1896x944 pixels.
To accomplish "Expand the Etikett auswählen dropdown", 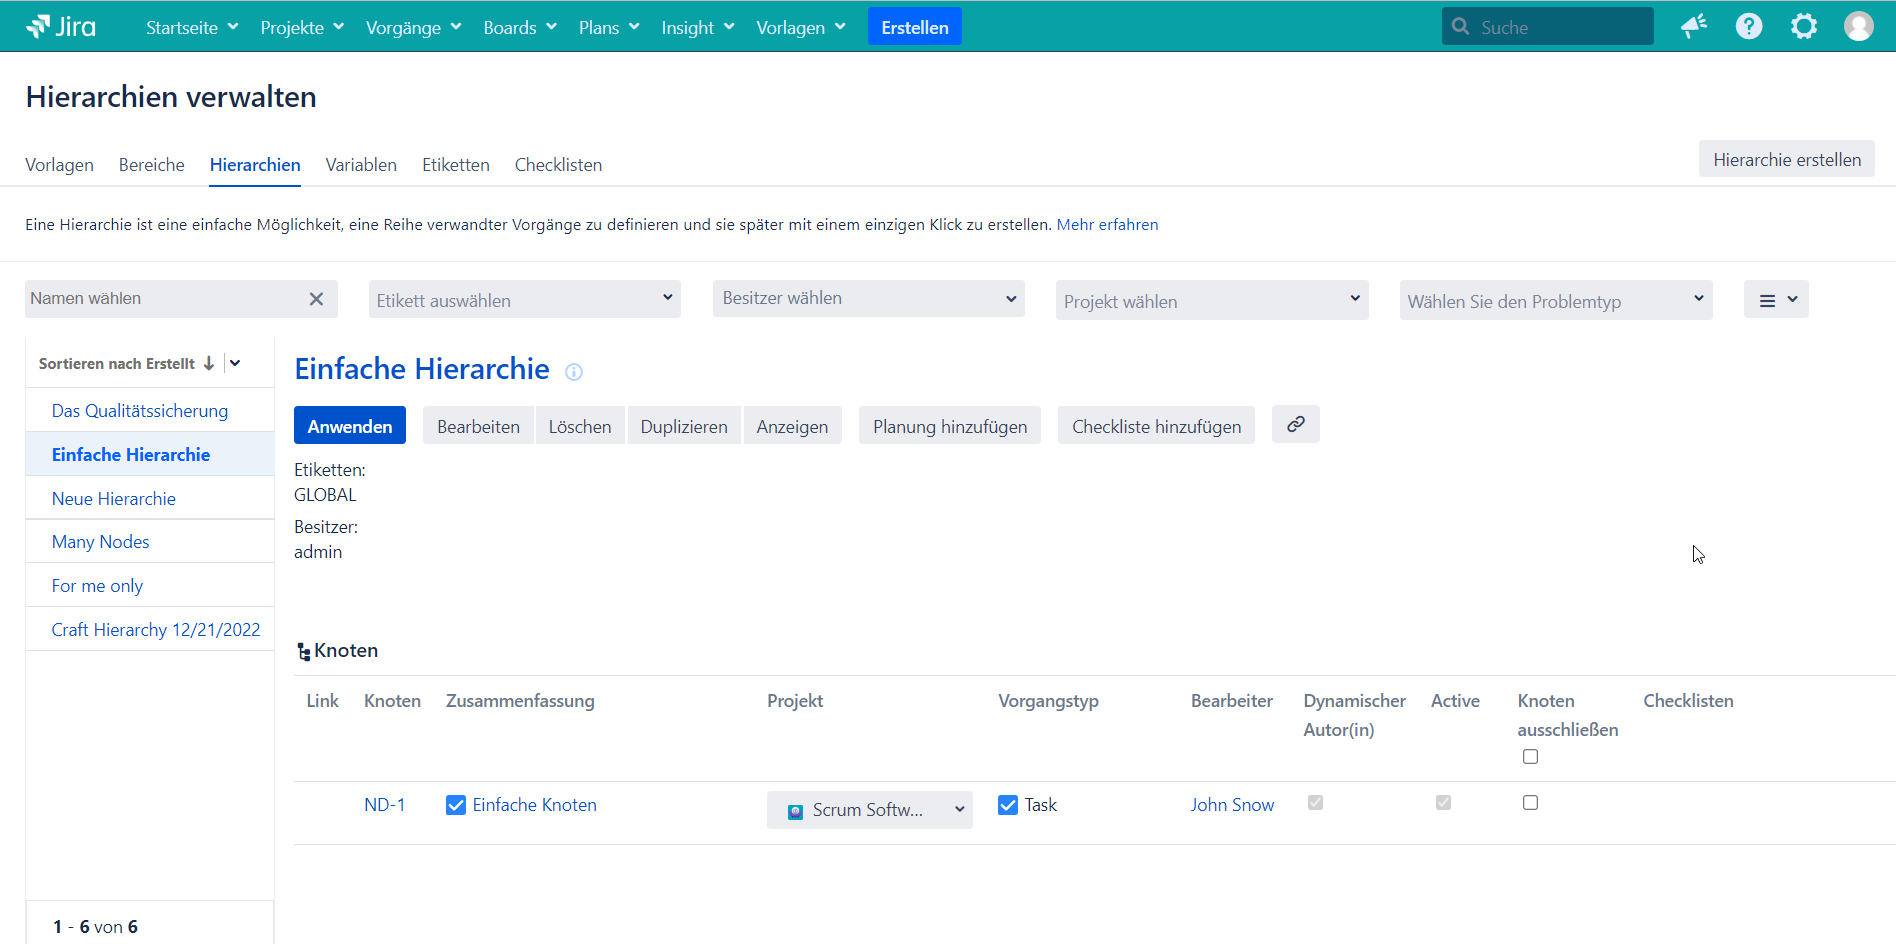I will [524, 300].
